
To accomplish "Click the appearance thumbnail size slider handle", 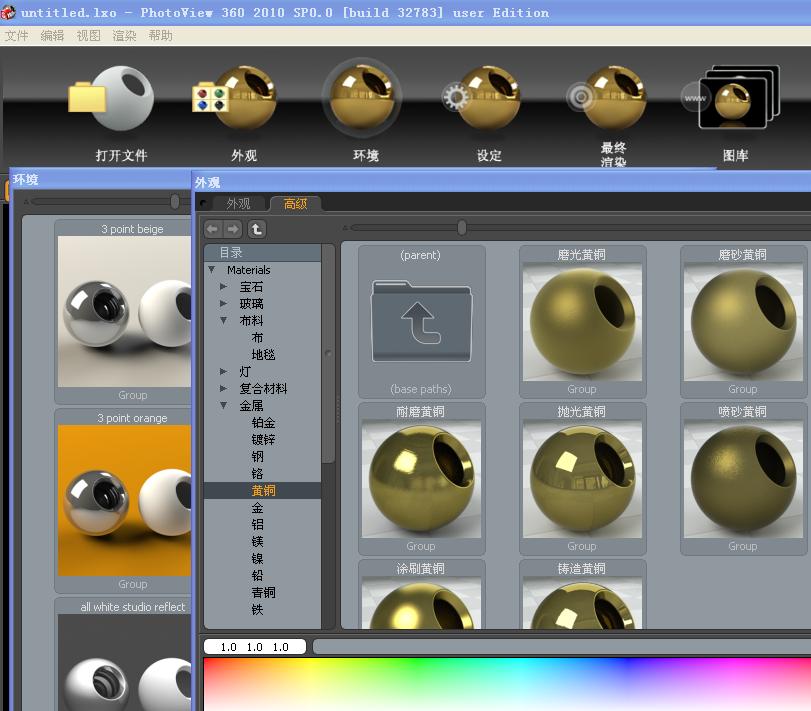I will (462, 228).
